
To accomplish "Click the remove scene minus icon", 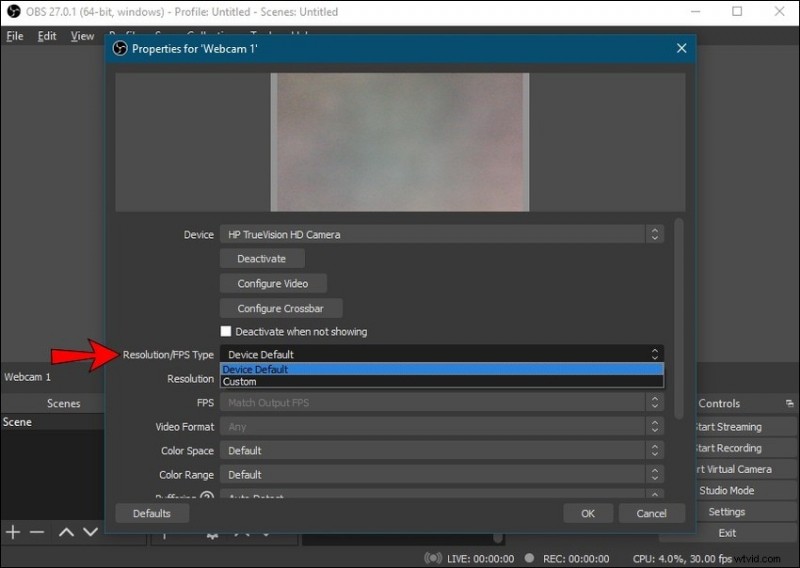I will coord(37,532).
